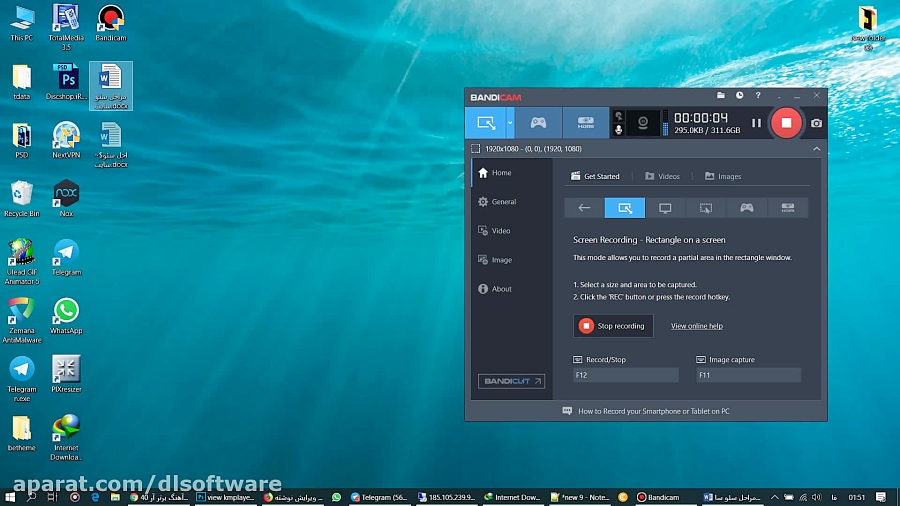Go back with the left arrow button
This screenshot has width=900, height=506.
[x=584, y=208]
